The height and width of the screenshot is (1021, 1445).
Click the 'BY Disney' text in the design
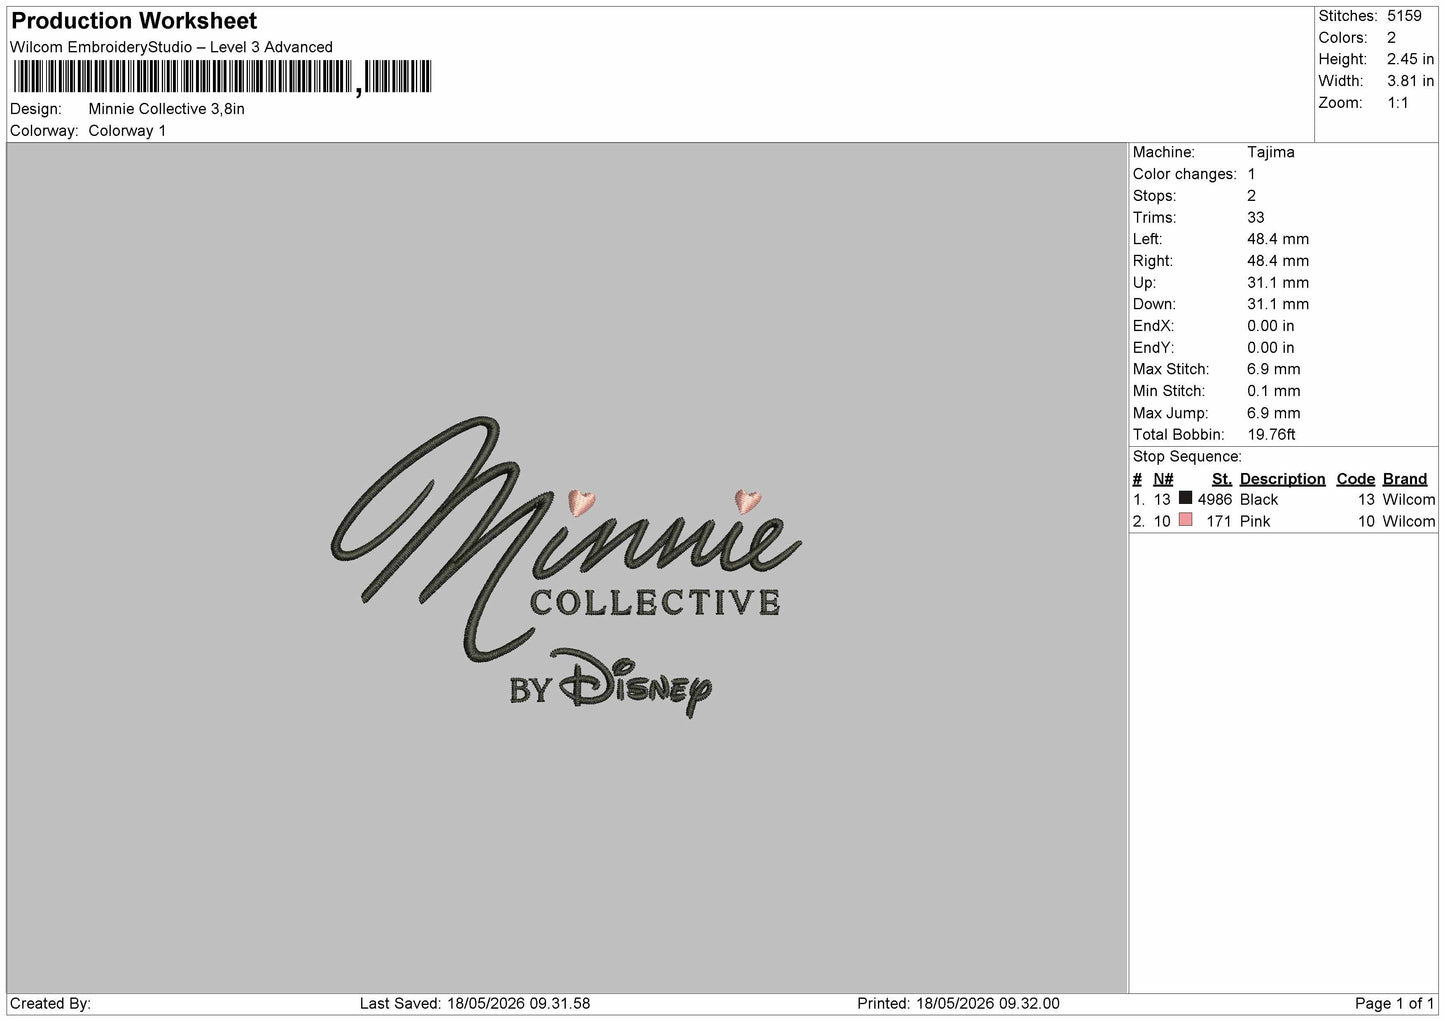[x=611, y=683]
